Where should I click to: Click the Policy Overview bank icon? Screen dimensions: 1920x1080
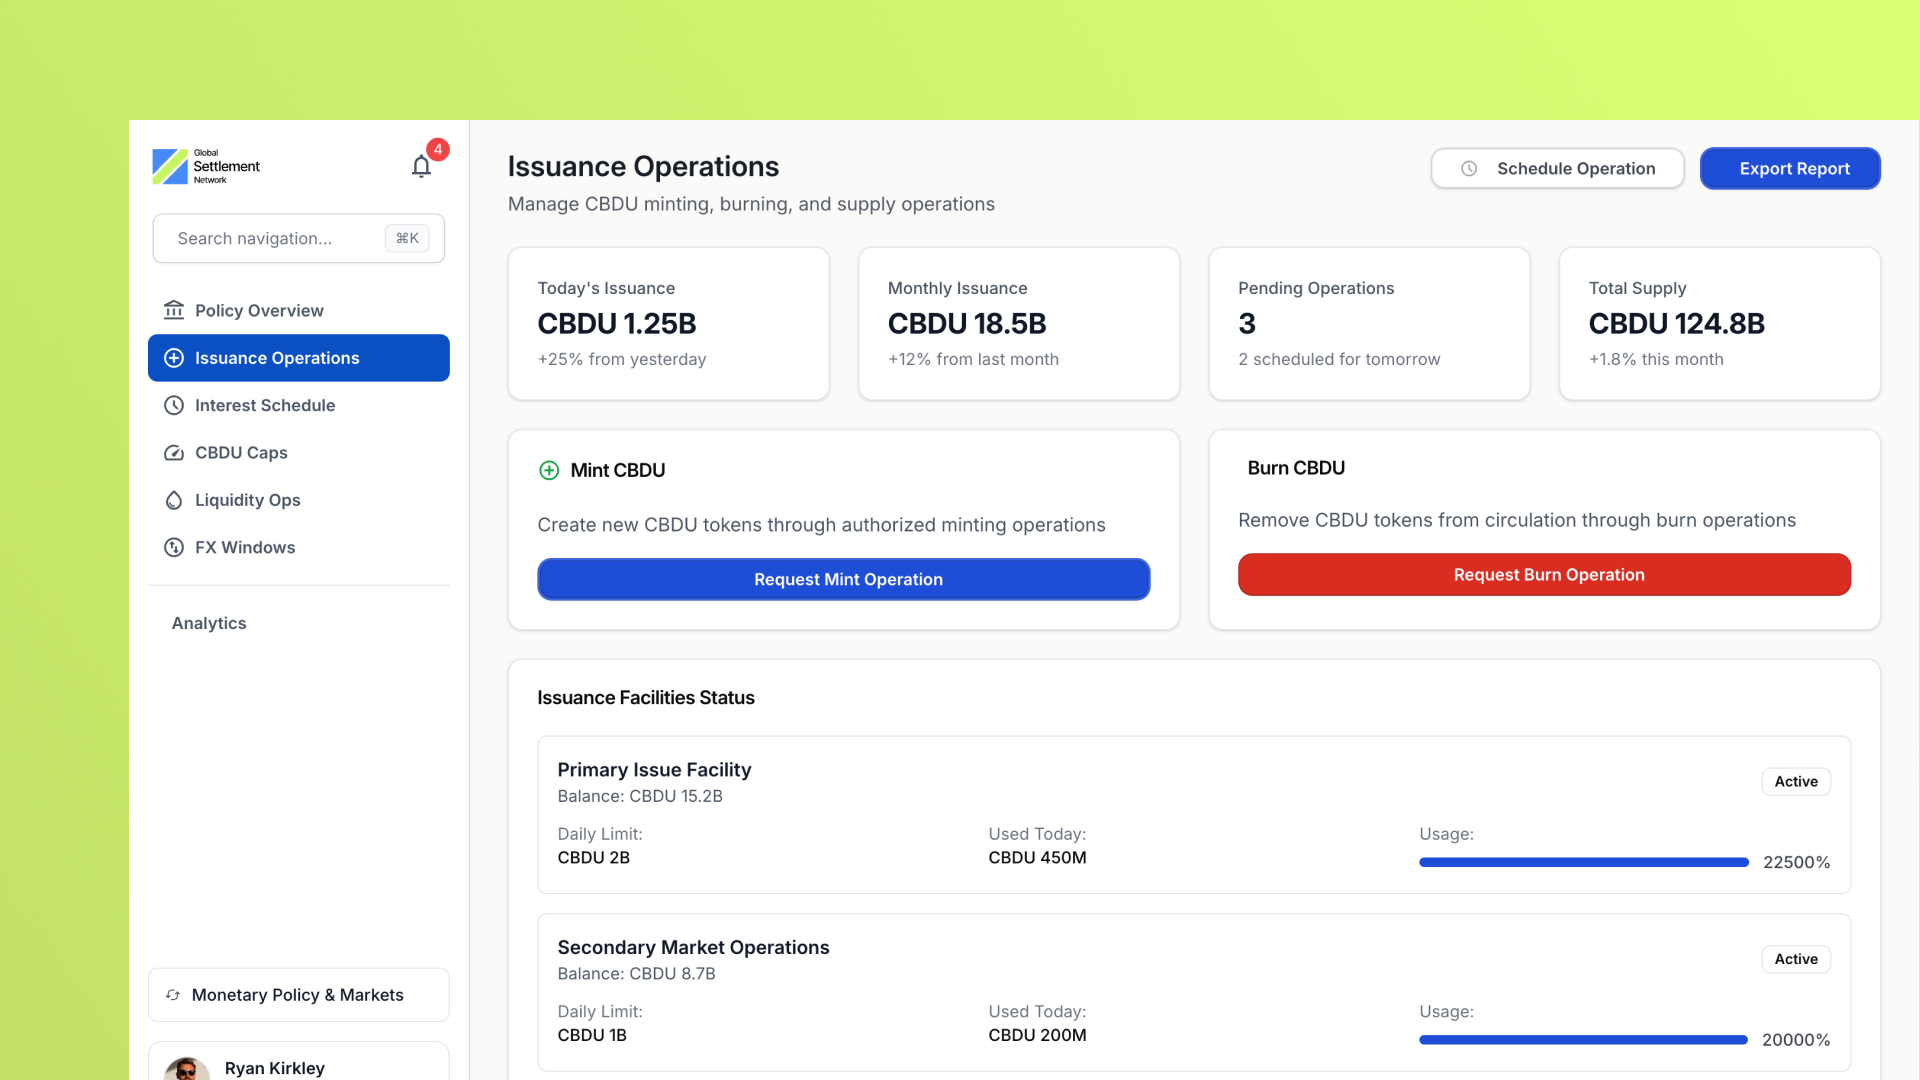[x=174, y=310]
